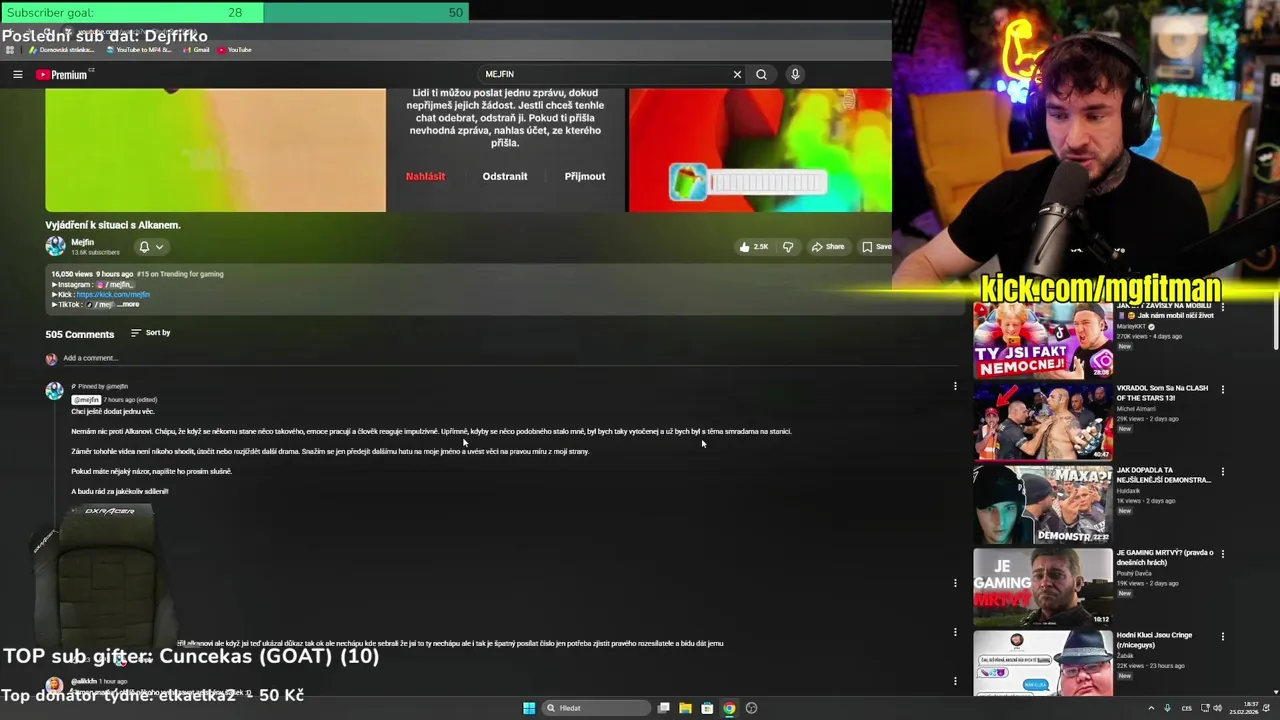The height and width of the screenshot is (720, 1280).
Task: Click Odstranit in video overlay
Action: pyautogui.click(x=505, y=176)
